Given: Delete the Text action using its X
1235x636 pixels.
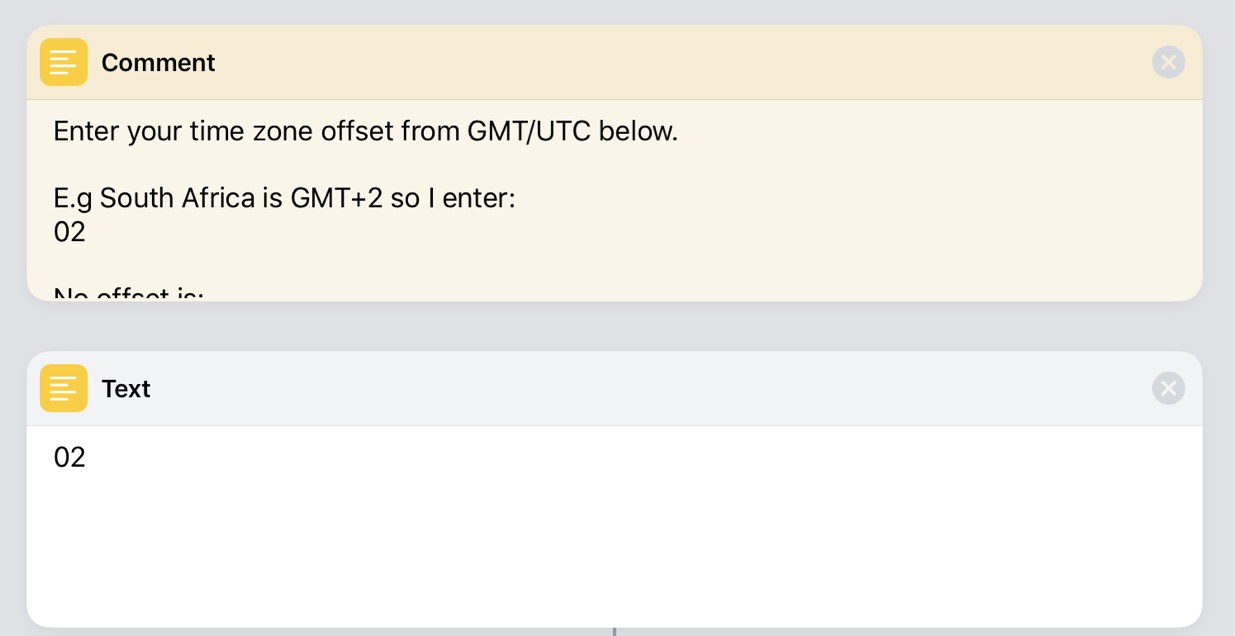Looking at the screenshot, I should coord(1168,388).
